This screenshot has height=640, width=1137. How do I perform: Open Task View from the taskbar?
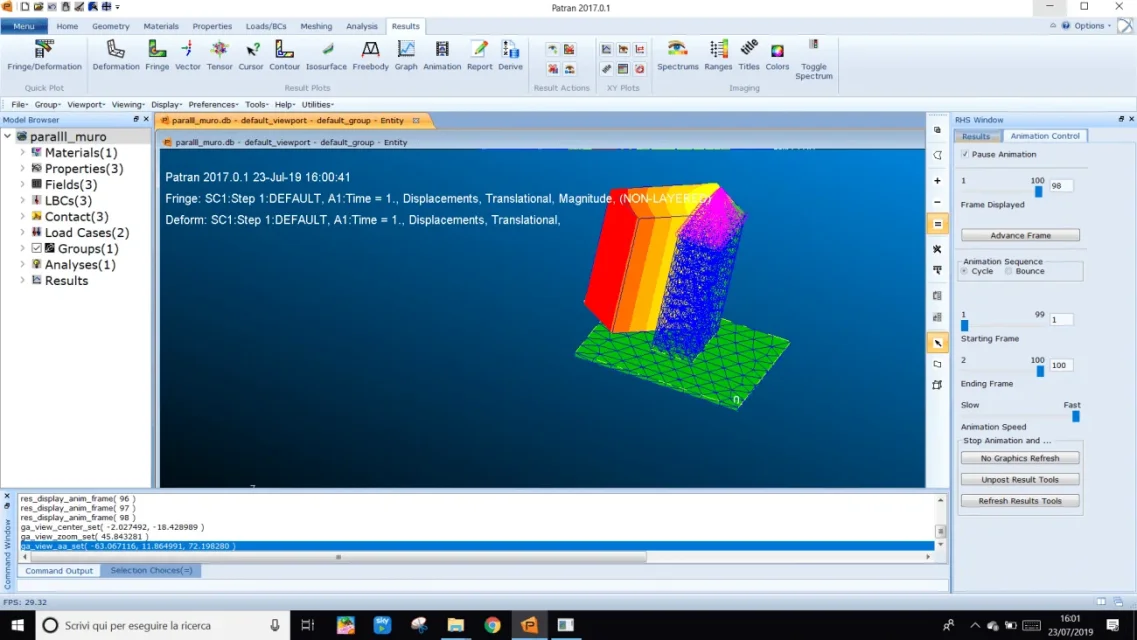coord(307,625)
